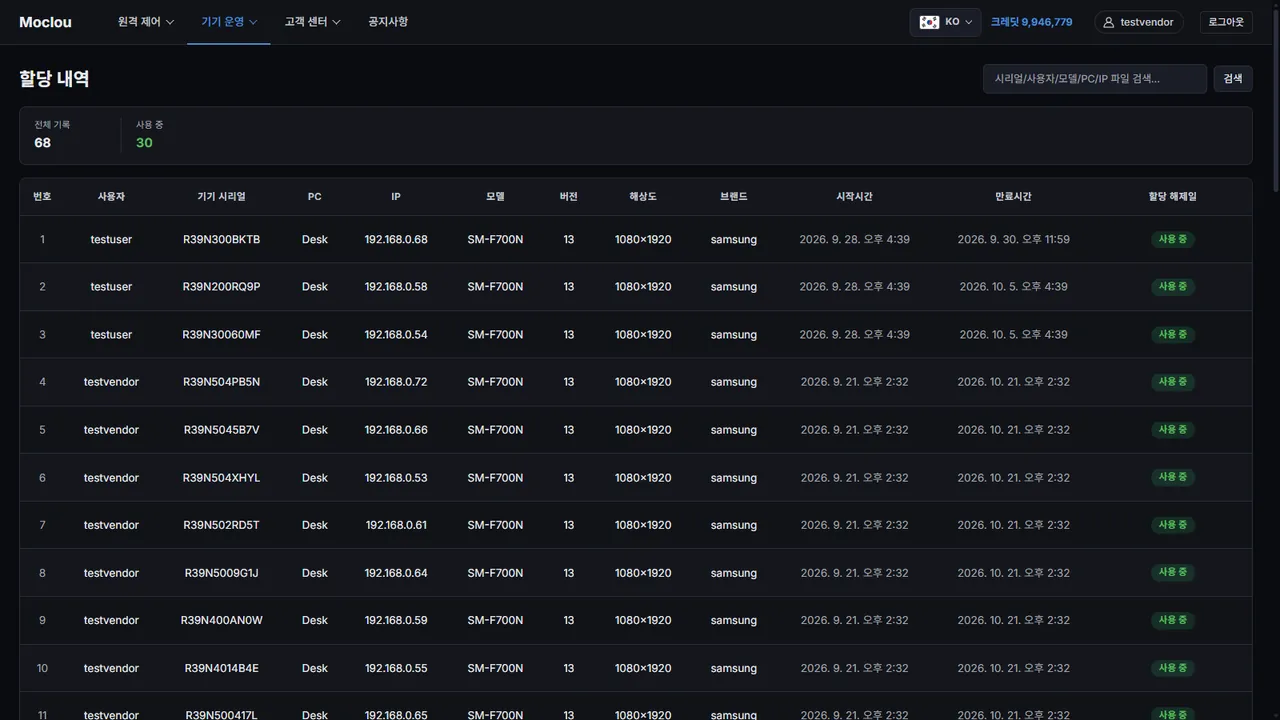Select IP address 192.168.0.72

[396, 382]
